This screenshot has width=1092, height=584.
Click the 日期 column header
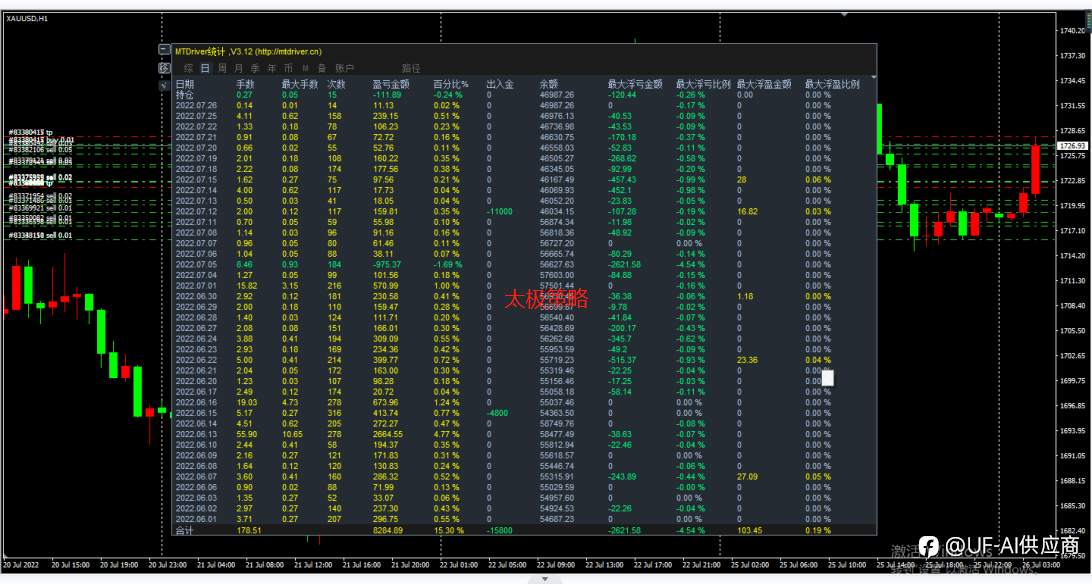pyautogui.click(x=185, y=84)
